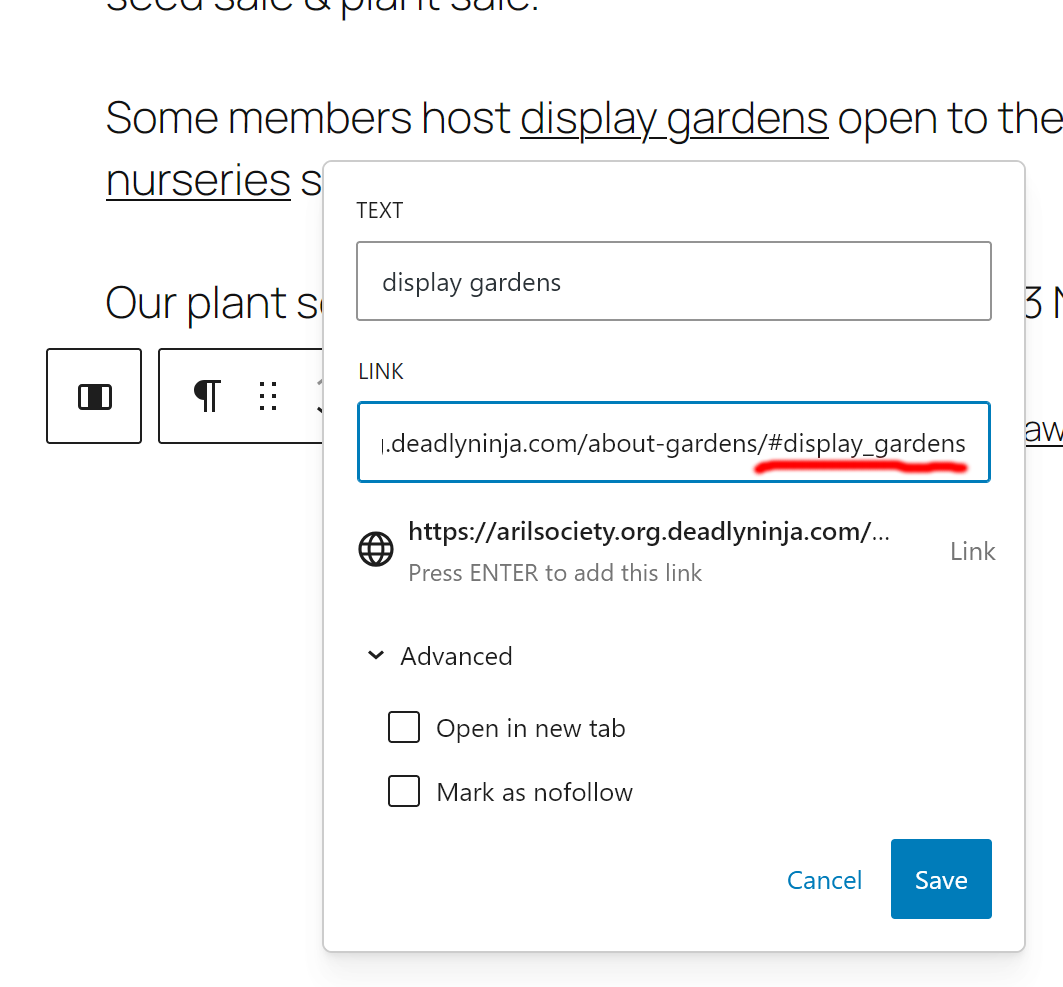Click the "Press ENTER to add this link" hint
Image resolution: width=1063 pixels, height=987 pixels.
(x=555, y=573)
